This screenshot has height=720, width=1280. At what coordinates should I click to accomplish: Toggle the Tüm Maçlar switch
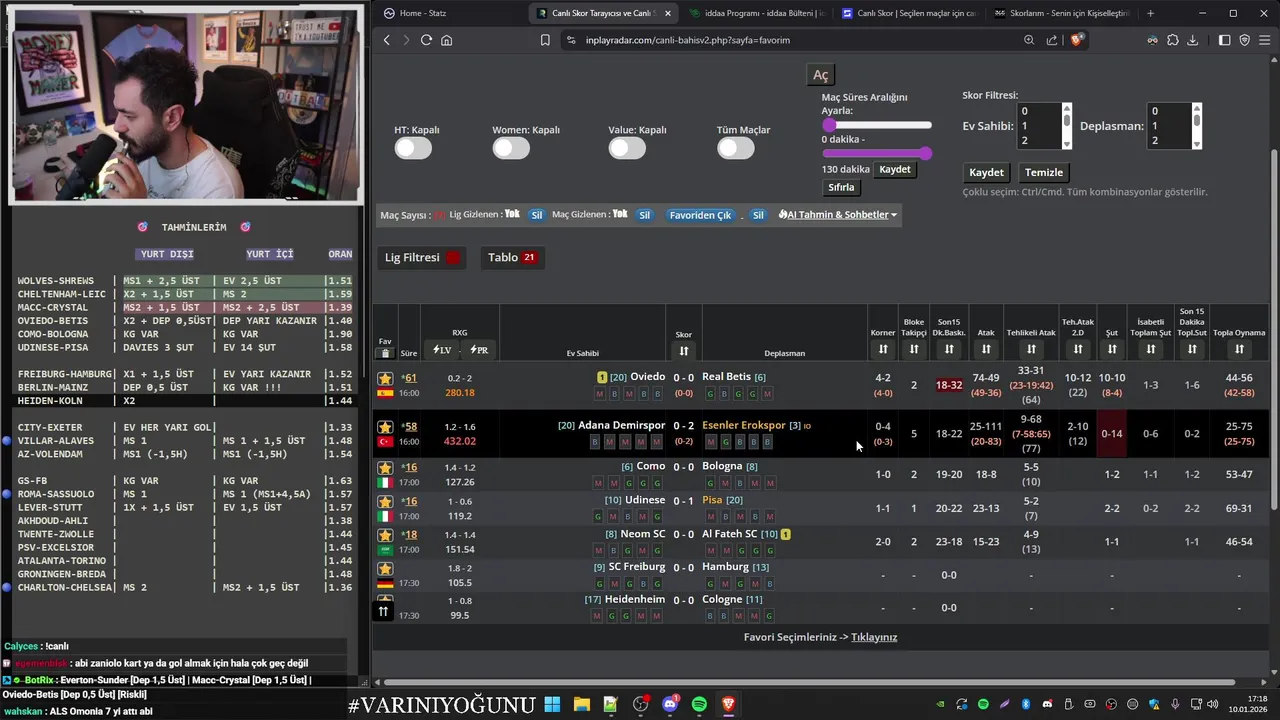pyautogui.click(x=735, y=148)
